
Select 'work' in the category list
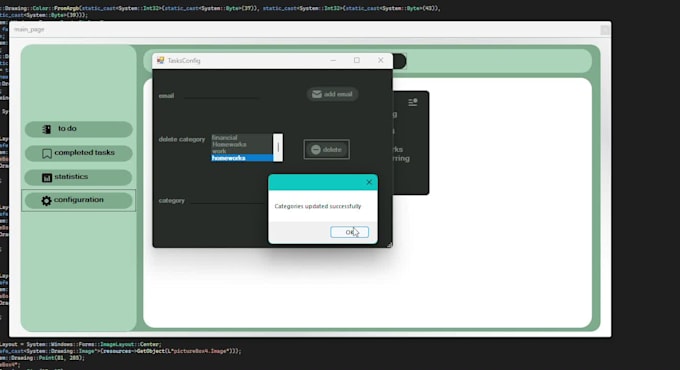pyautogui.click(x=242, y=151)
